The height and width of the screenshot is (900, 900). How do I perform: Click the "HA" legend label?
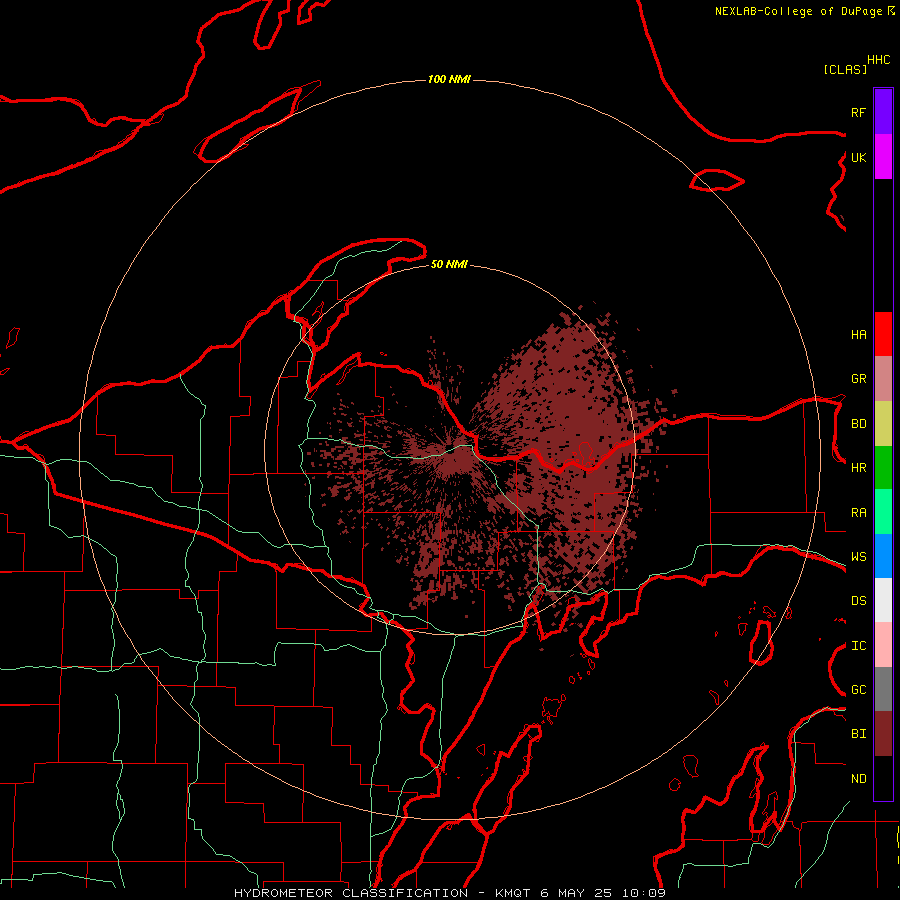point(858,334)
